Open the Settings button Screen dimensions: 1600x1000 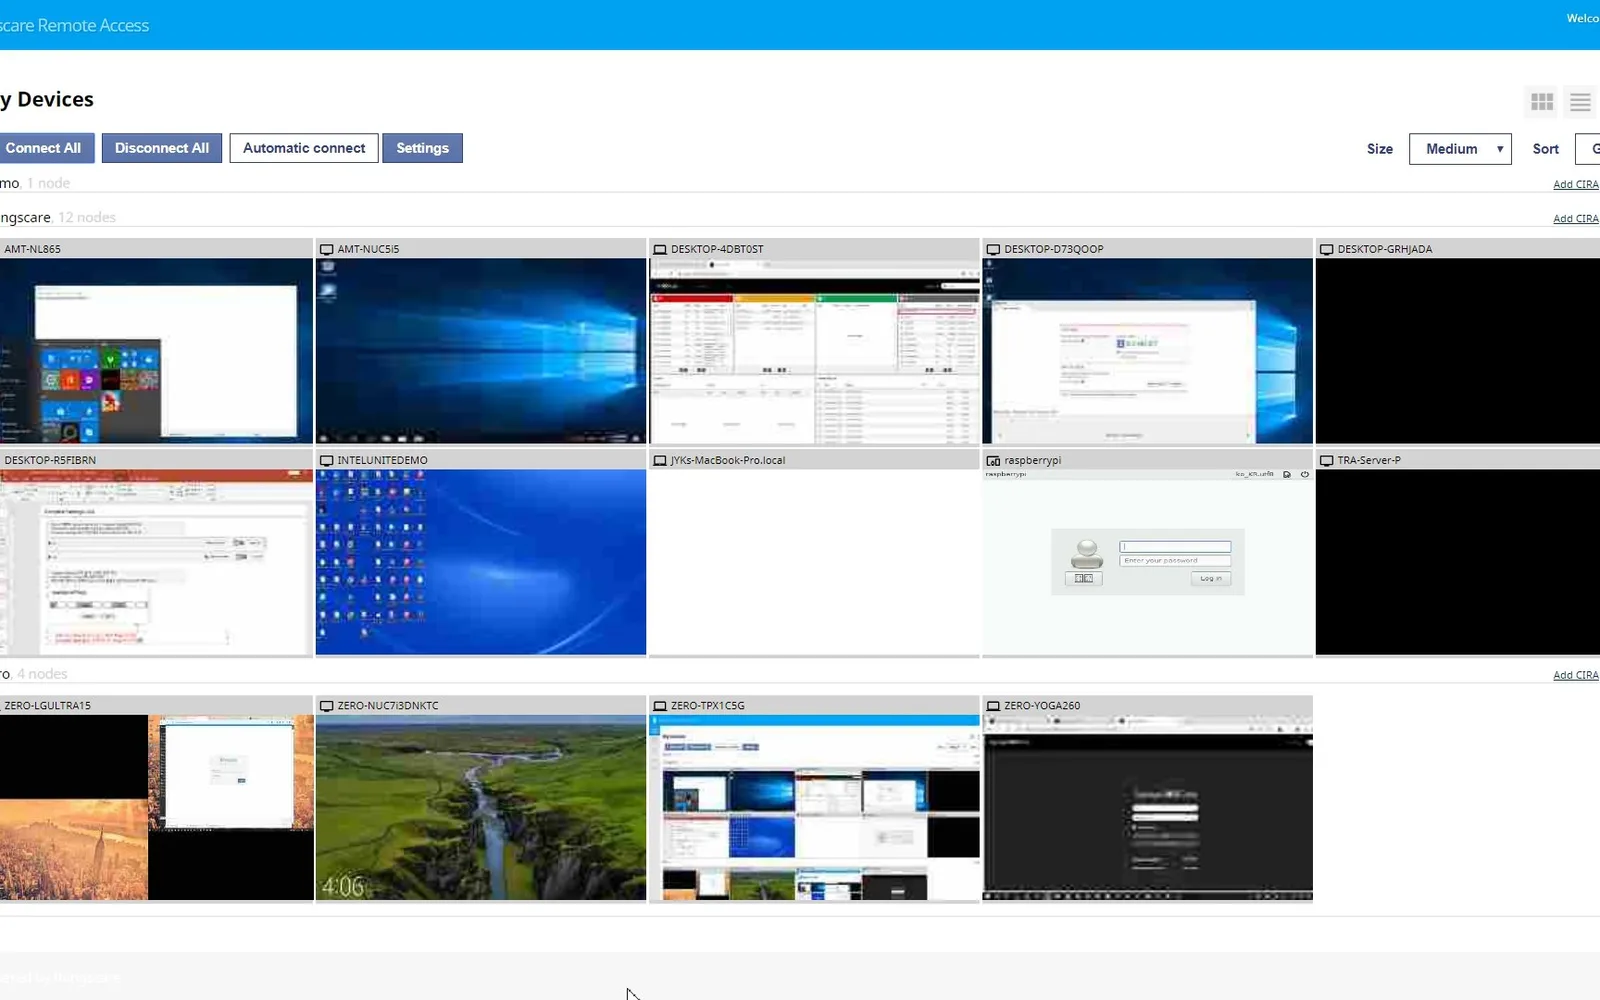click(x=422, y=148)
